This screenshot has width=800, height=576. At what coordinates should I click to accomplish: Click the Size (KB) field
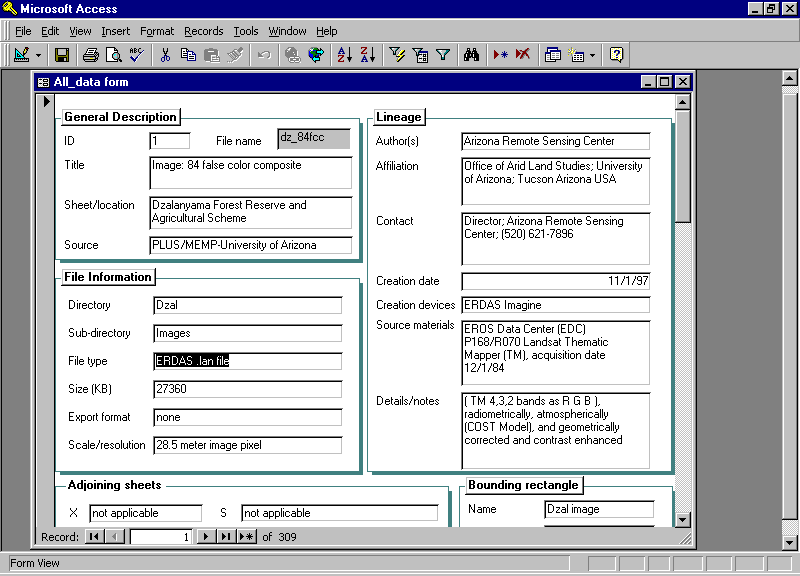pyautogui.click(x=247, y=389)
